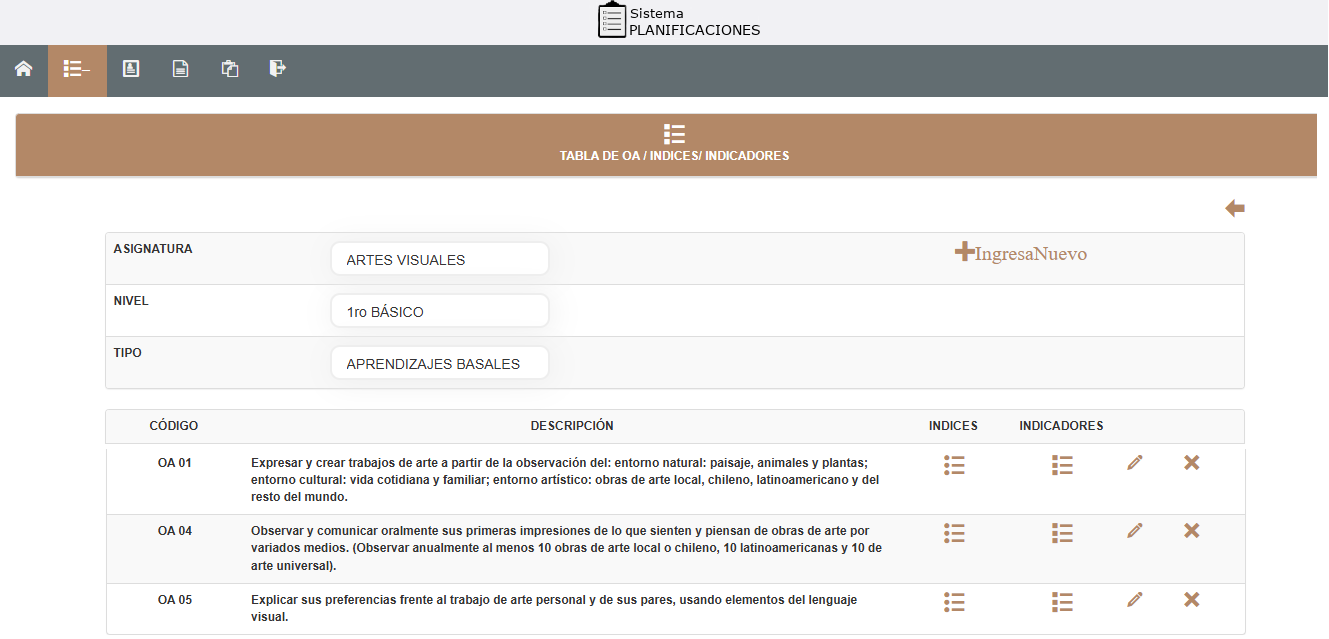The image size is (1329, 639).
Task: Open Indices list for OA 01
Action: click(954, 465)
